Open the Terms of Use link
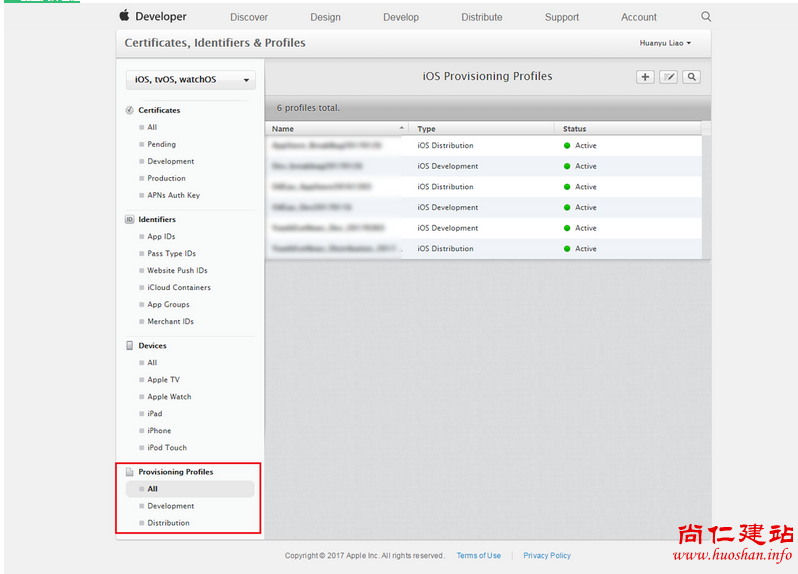 (478, 556)
